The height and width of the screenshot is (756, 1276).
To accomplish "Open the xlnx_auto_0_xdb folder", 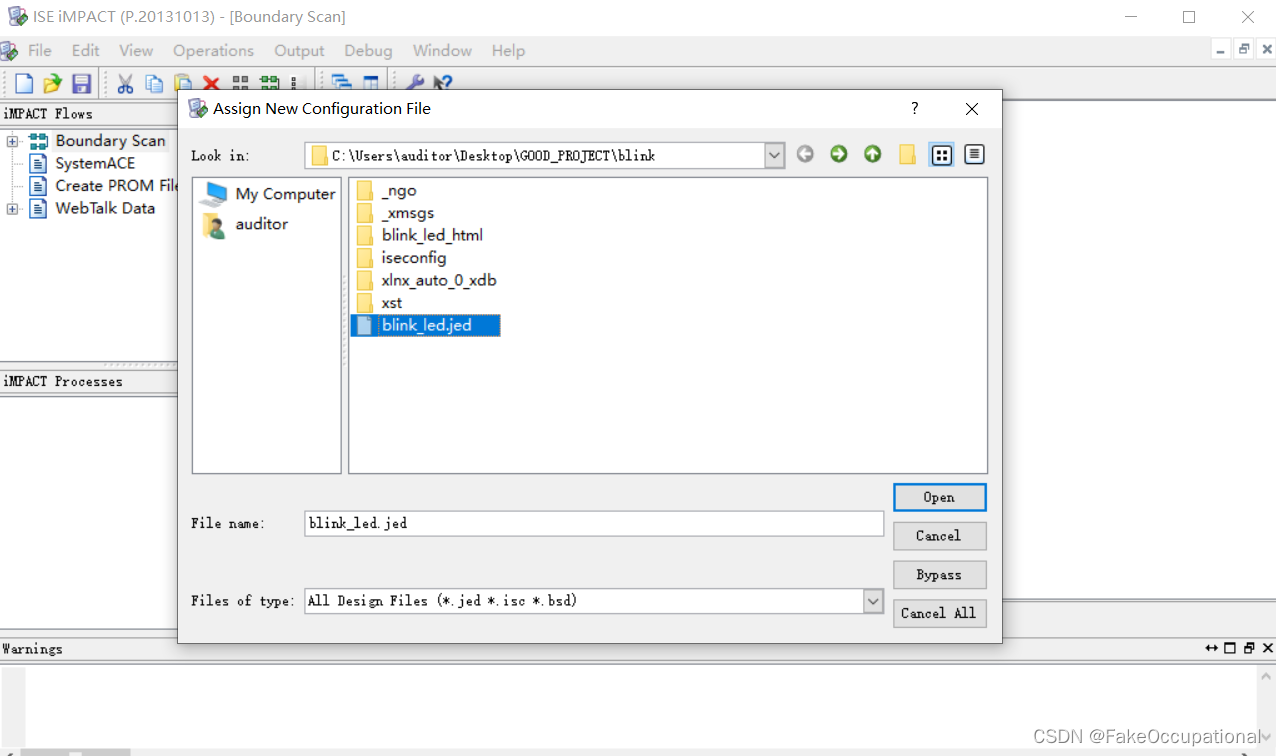I will click(426, 280).
